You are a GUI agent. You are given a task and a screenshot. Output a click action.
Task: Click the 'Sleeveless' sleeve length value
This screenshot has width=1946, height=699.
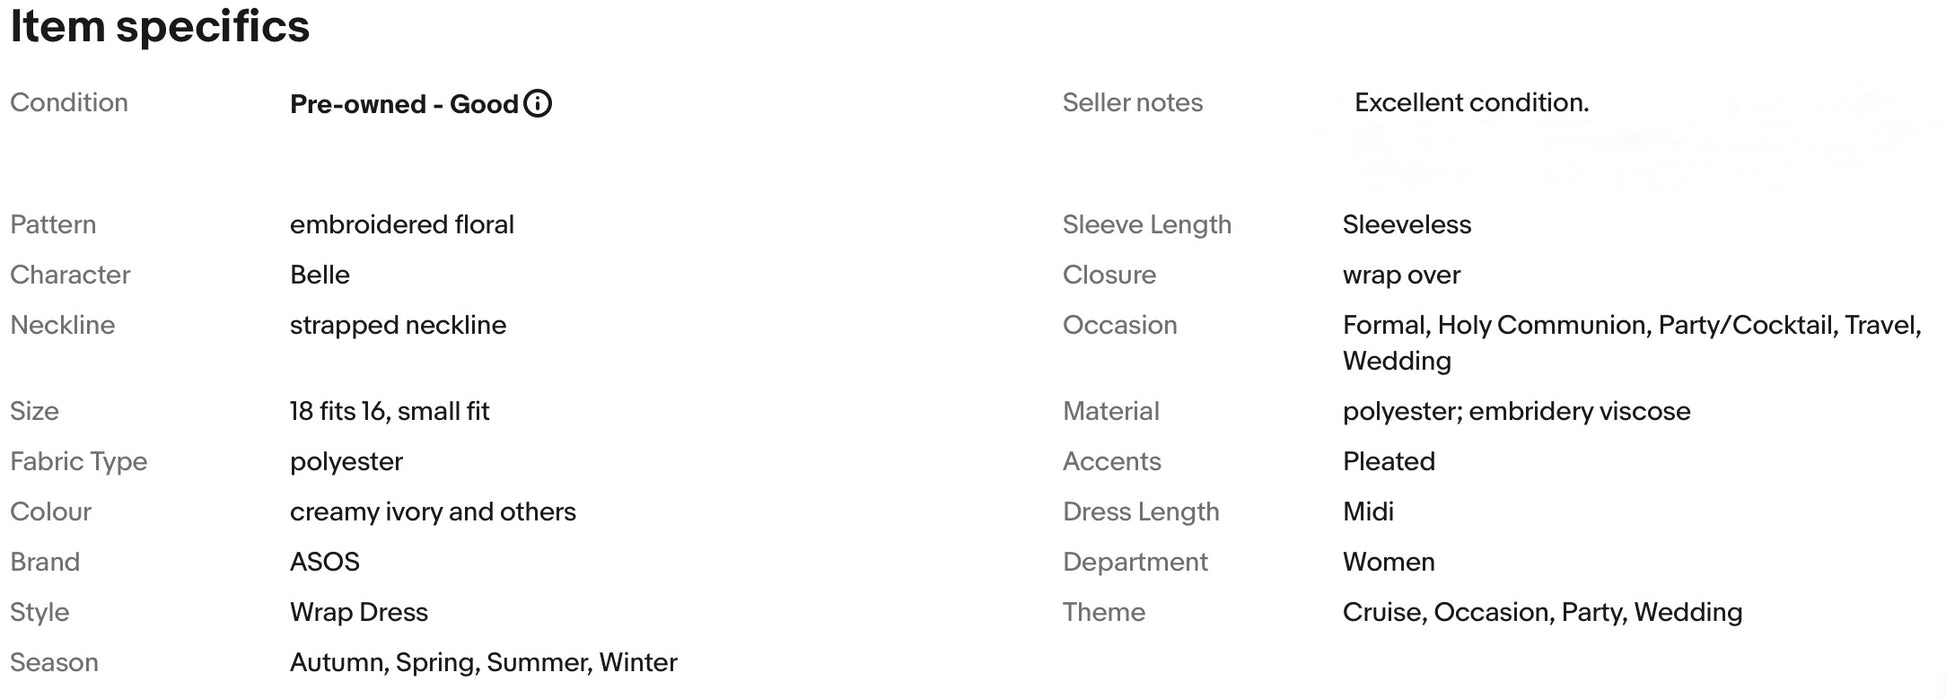tap(1407, 225)
